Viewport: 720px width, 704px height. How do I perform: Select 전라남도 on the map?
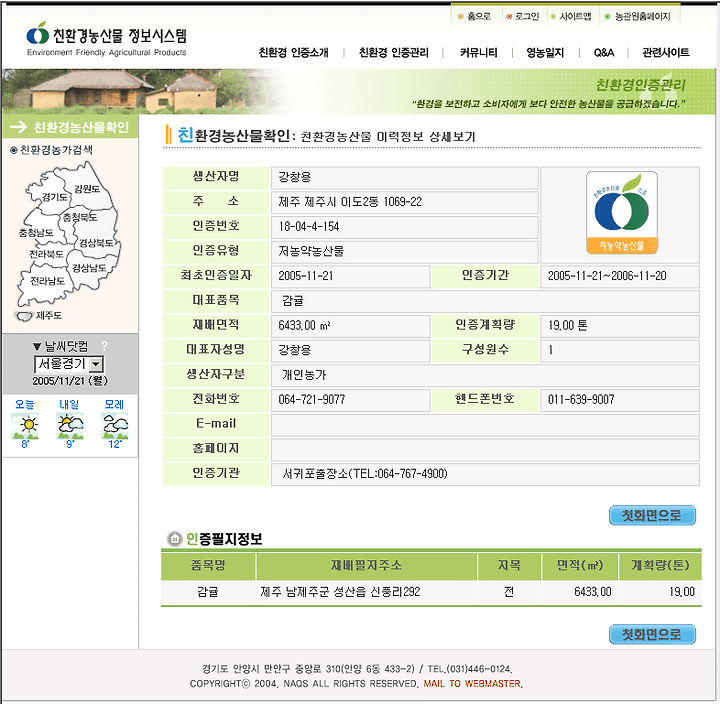[x=47, y=281]
